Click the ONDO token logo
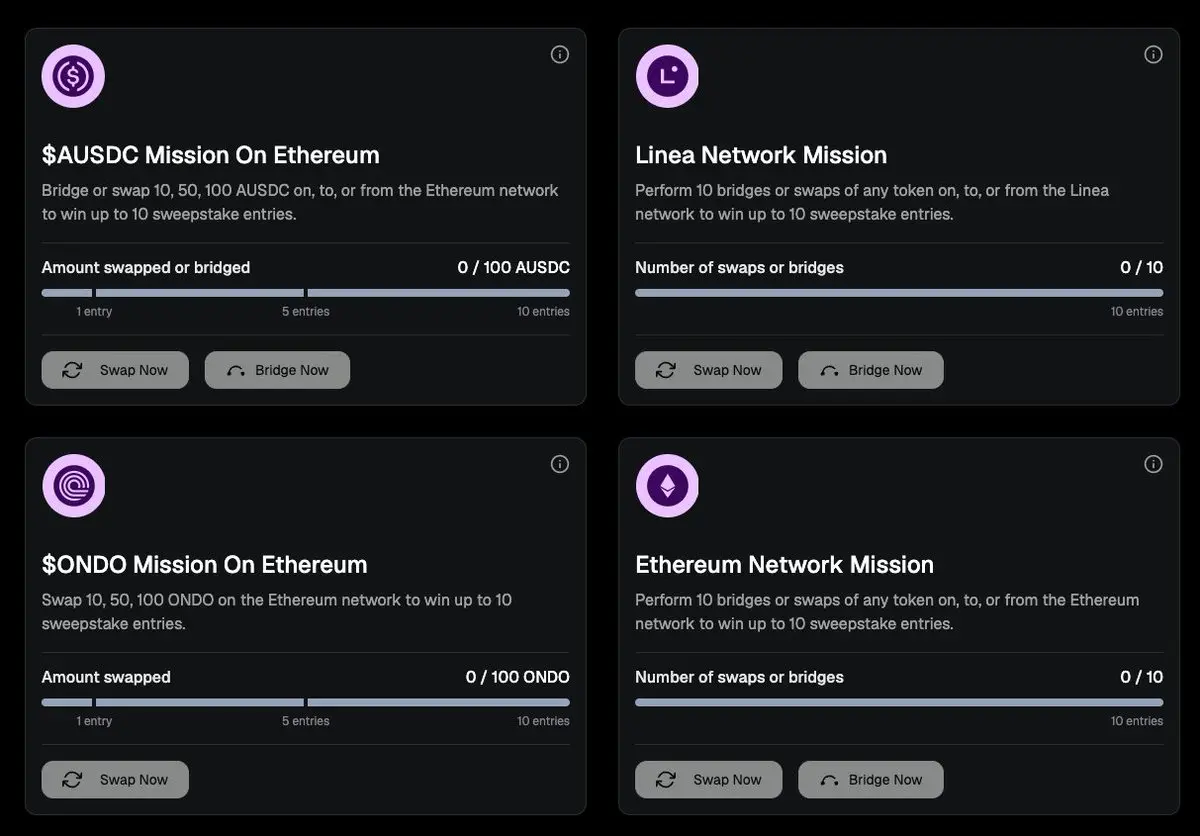Image resolution: width=1200 pixels, height=836 pixels. (73, 486)
